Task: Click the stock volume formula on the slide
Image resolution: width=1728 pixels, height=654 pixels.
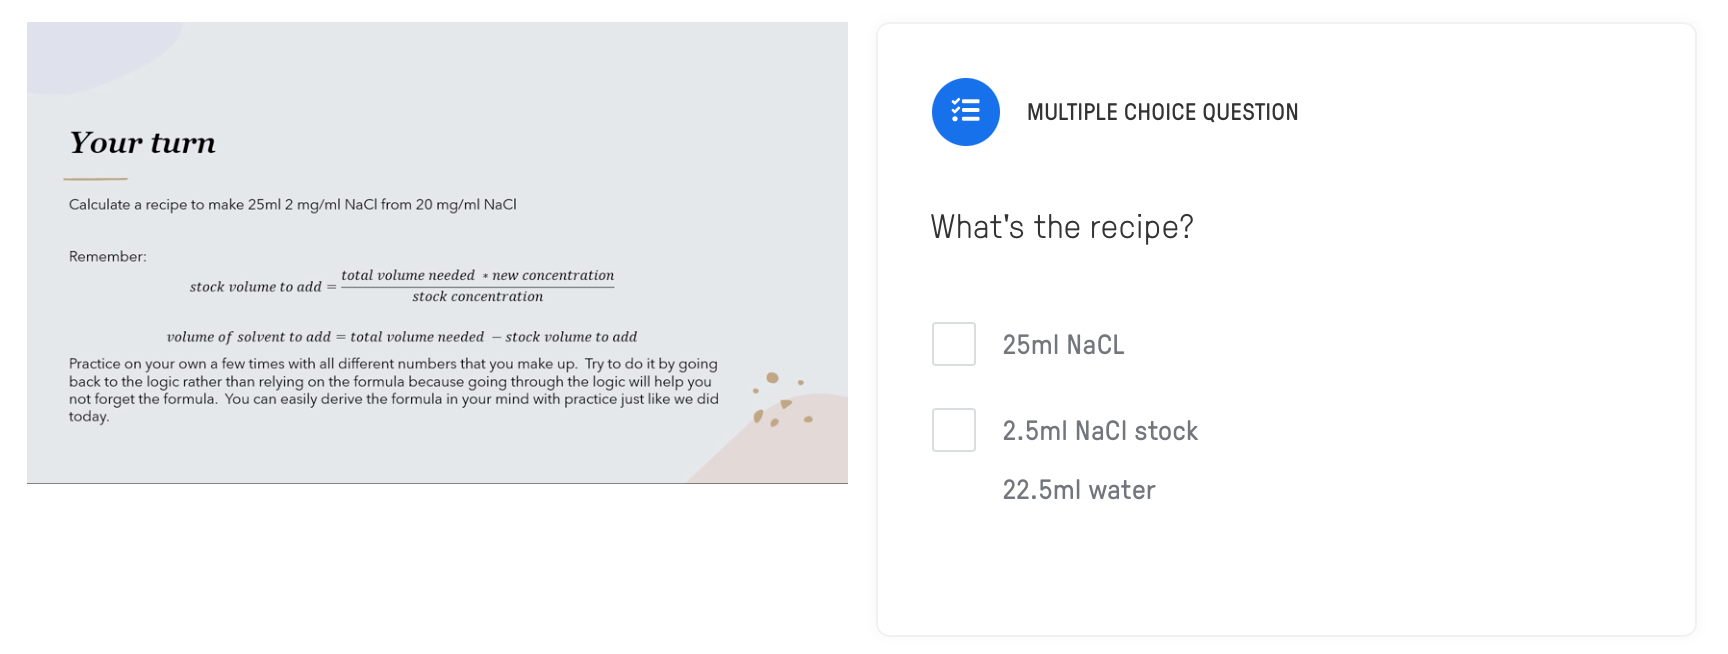Action: [402, 285]
